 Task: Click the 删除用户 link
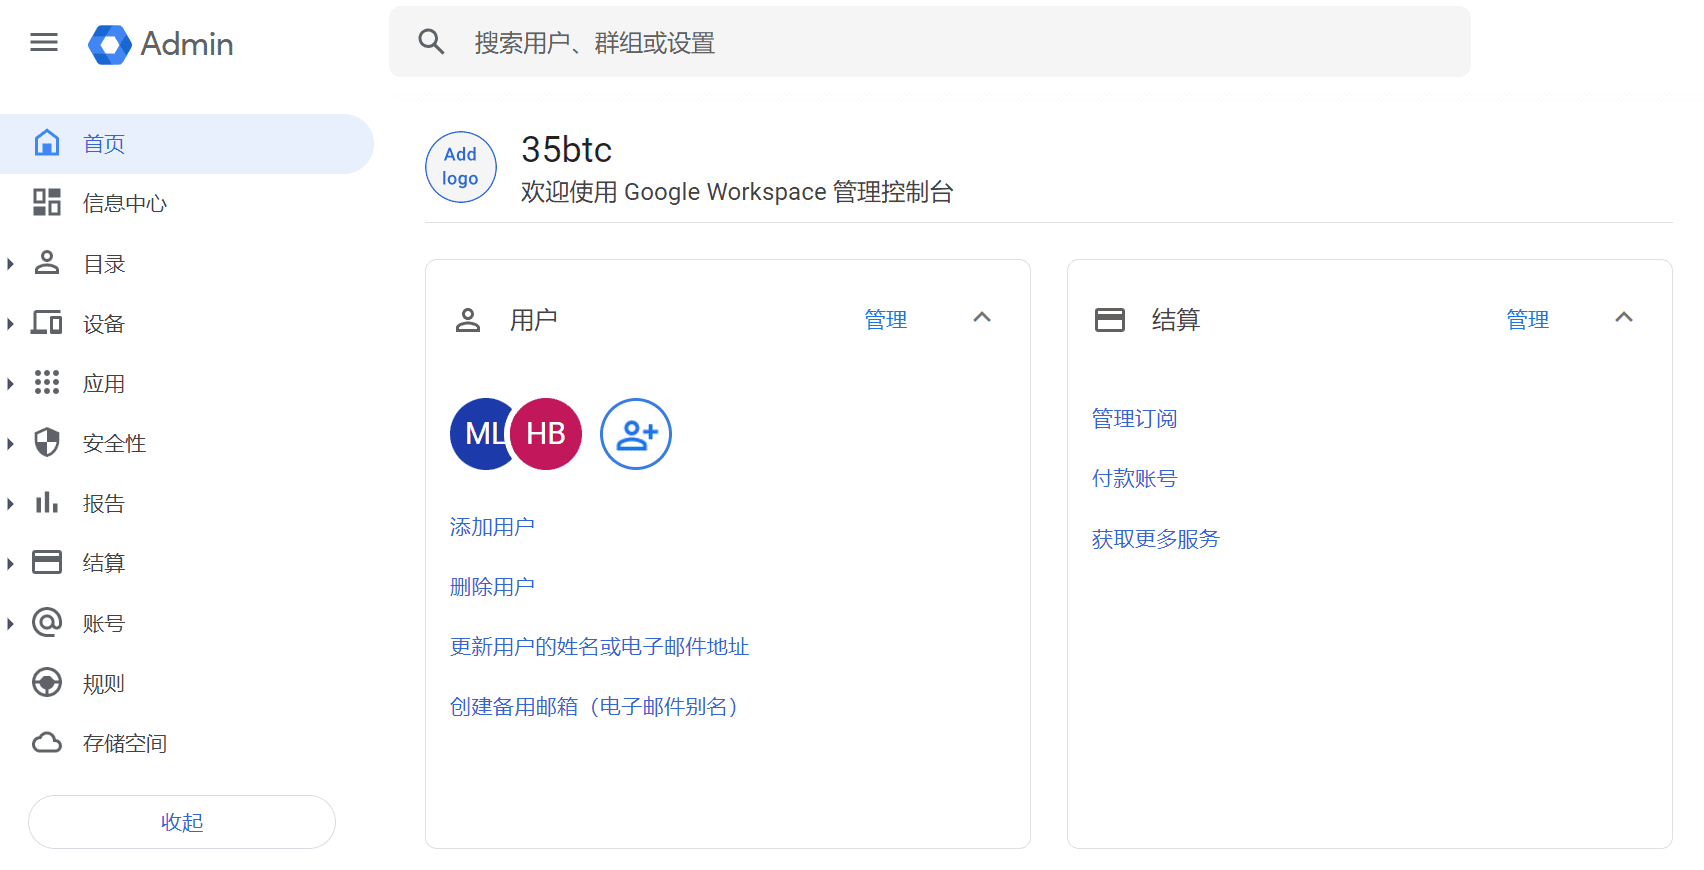[492, 587]
